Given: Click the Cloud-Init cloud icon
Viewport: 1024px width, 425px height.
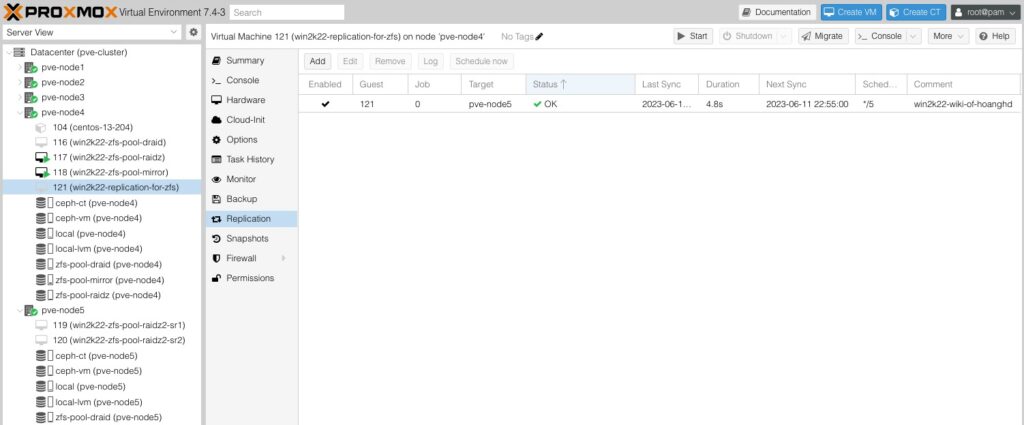Looking at the screenshot, I should pyautogui.click(x=216, y=120).
